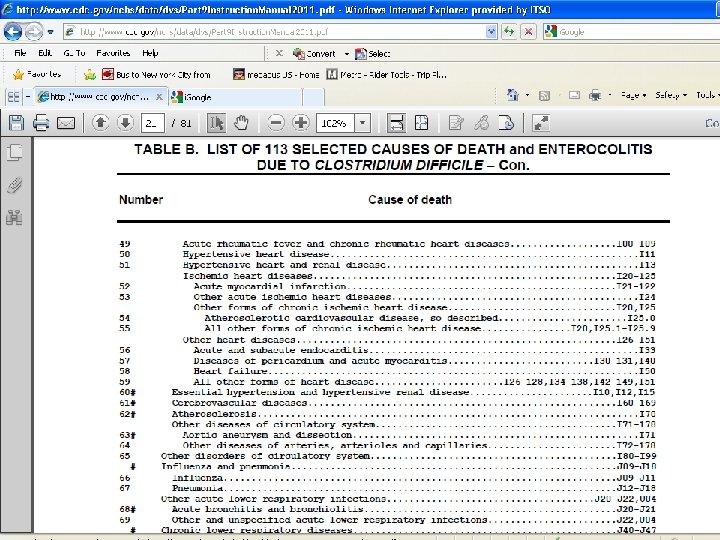Viewport: 720px width, 540px height.
Task: Open the File menu
Action: click(20, 53)
